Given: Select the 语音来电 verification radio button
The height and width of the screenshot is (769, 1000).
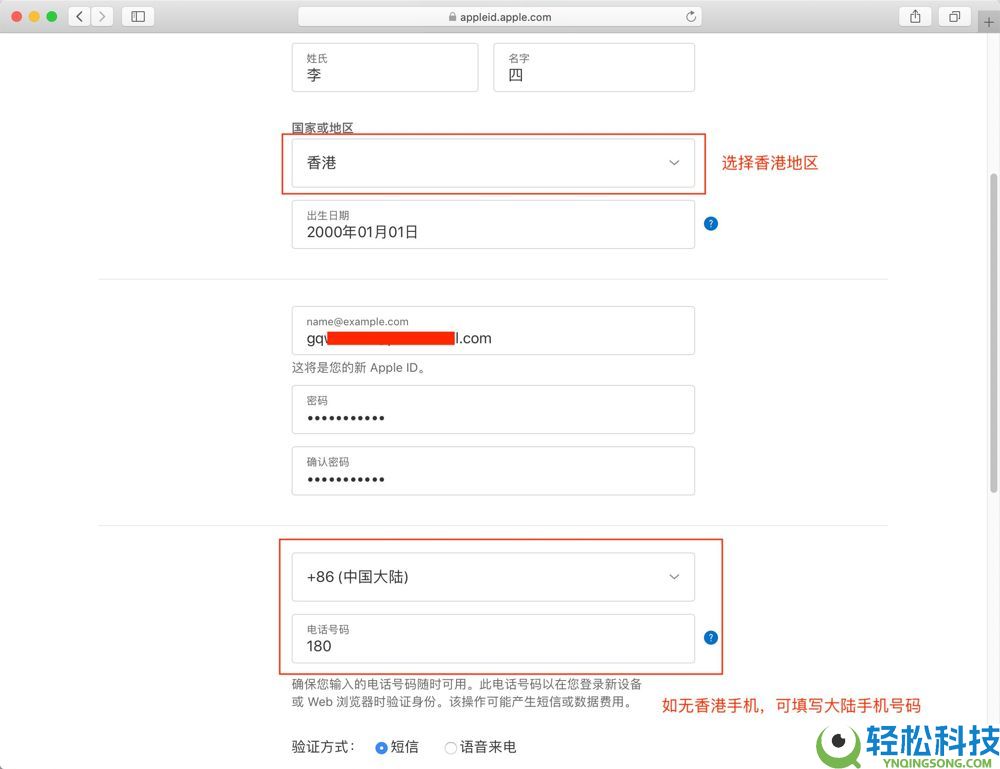Looking at the screenshot, I should coord(450,747).
